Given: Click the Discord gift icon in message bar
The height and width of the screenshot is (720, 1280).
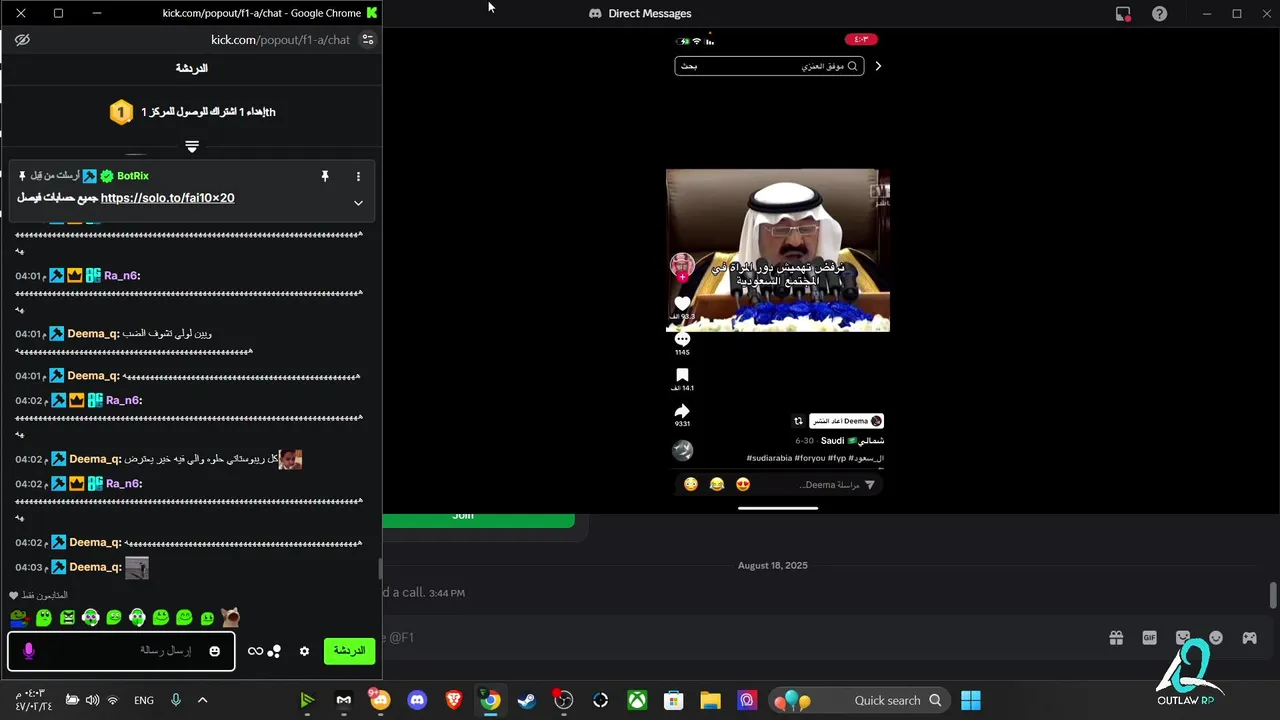Looking at the screenshot, I should pyautogui.click(x=1116, y=638).
